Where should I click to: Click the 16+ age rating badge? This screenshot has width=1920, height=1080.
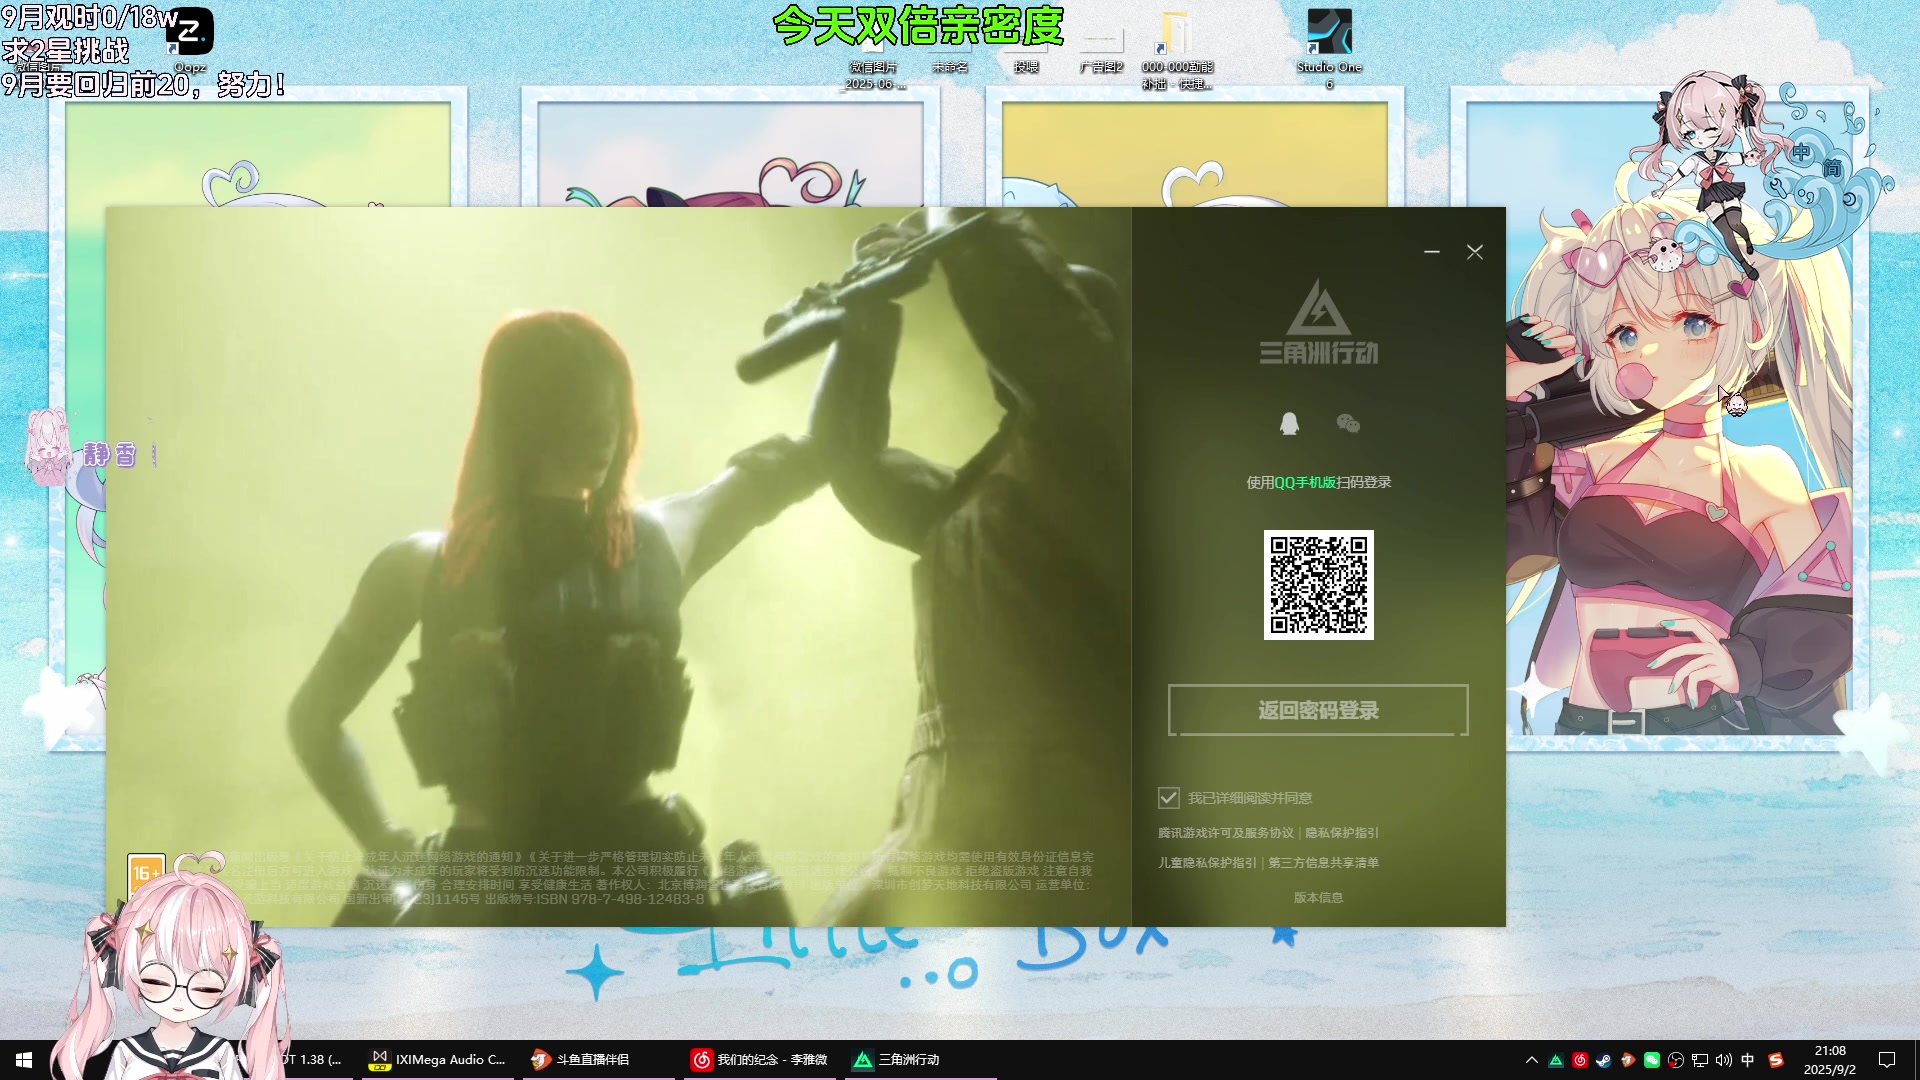tap(146, 873)
